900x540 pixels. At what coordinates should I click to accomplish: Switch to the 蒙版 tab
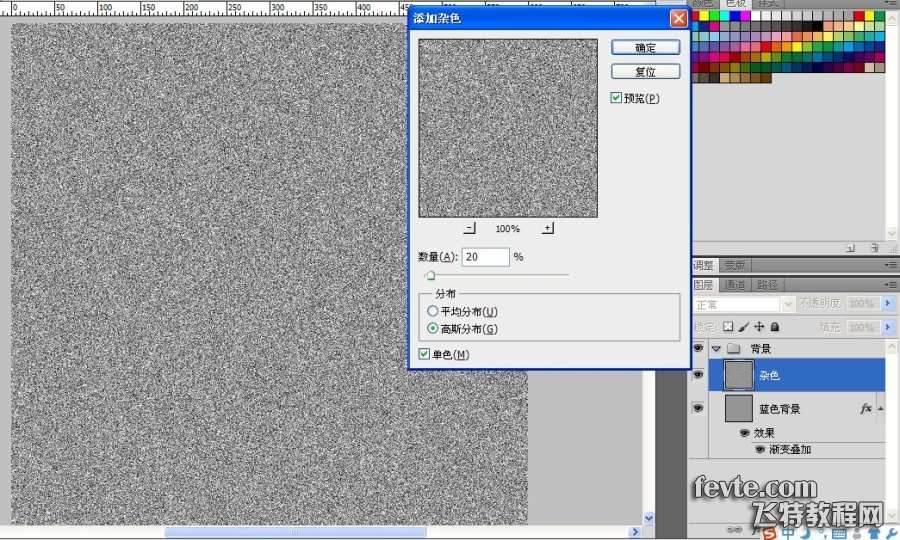(x=735, y=265)
